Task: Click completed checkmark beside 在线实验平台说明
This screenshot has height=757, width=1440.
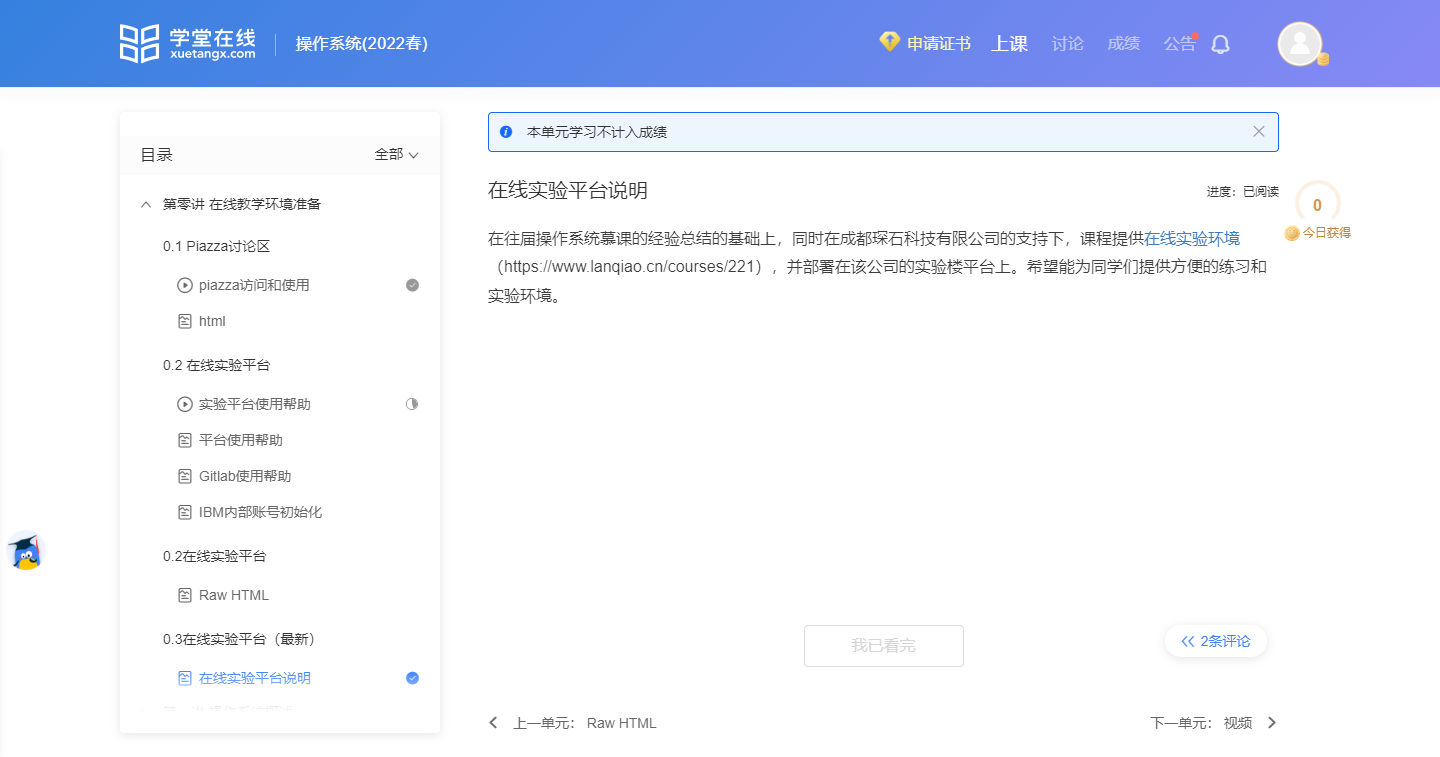Action: point(412,678)
